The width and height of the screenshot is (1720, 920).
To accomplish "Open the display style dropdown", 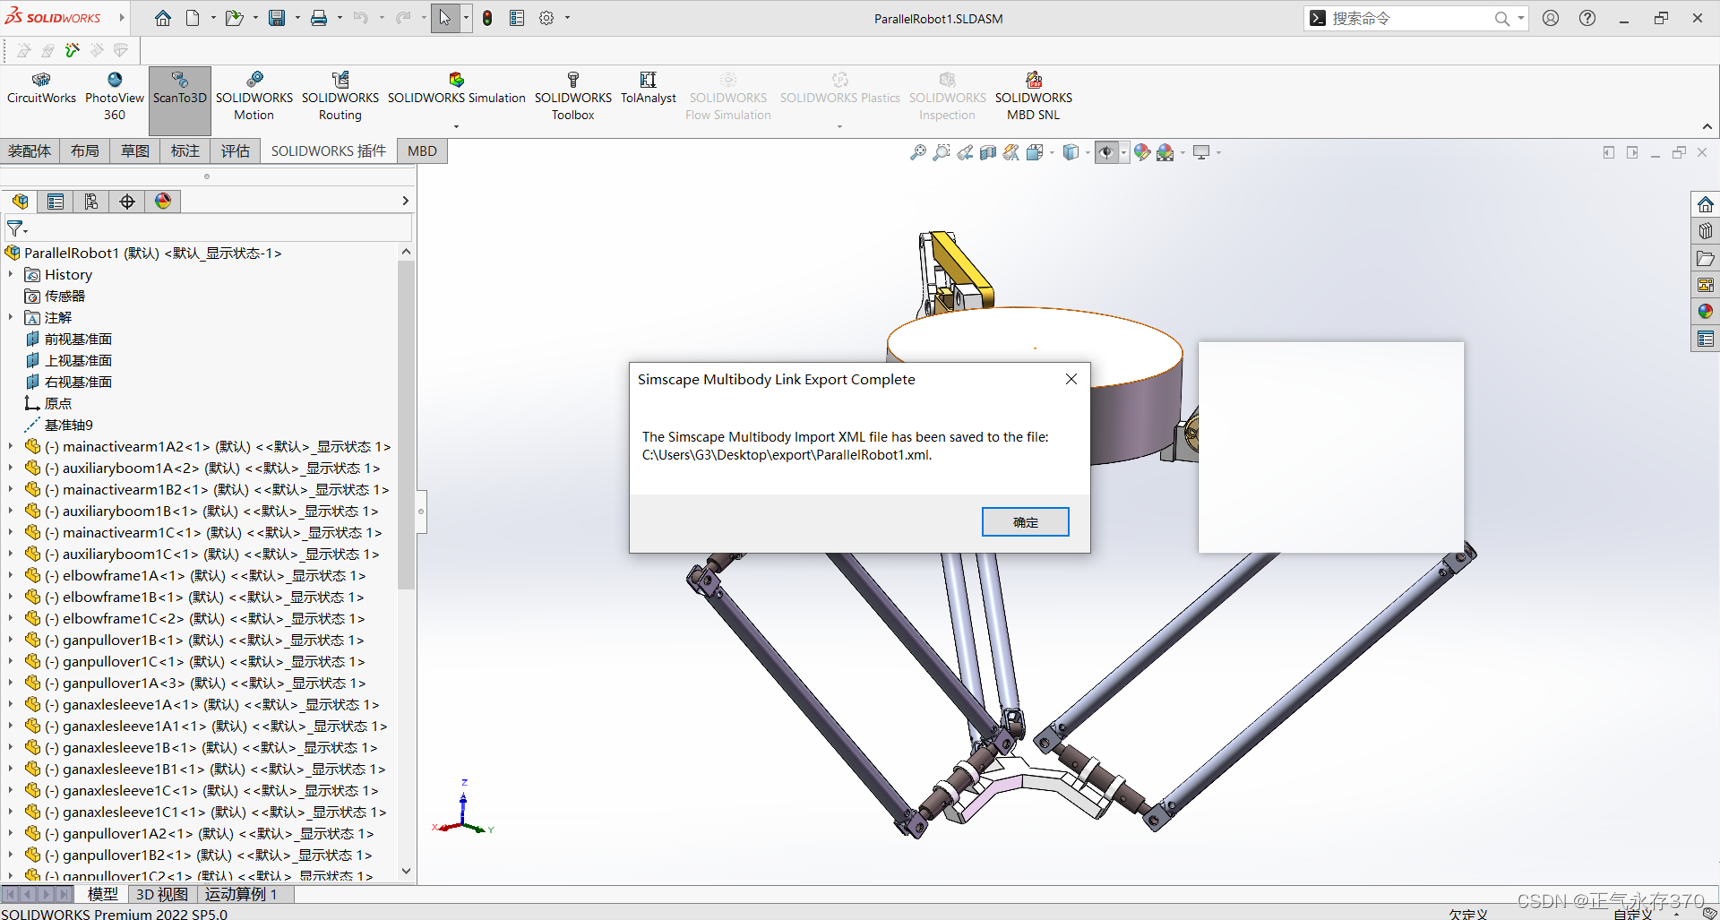I will click(x=1088, y=152).
